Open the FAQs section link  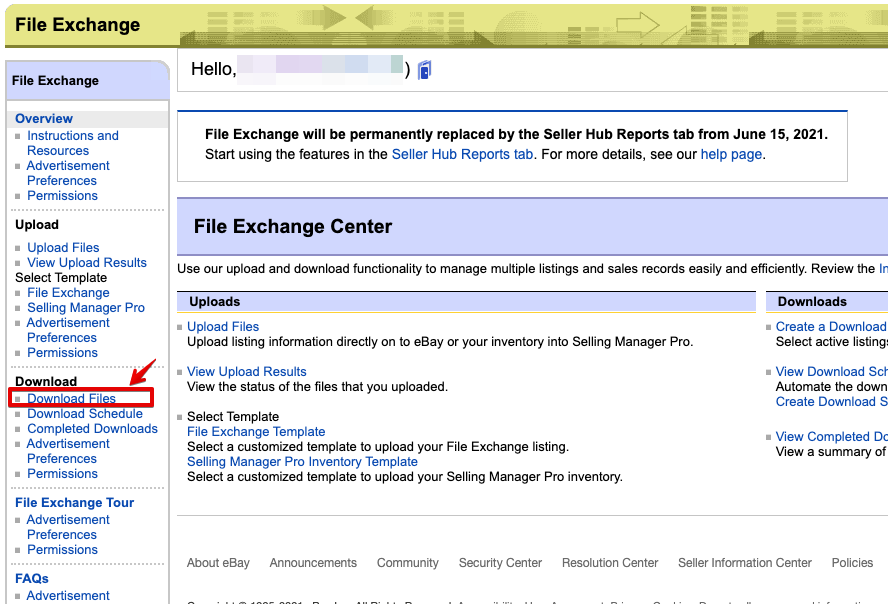(32, 579)
